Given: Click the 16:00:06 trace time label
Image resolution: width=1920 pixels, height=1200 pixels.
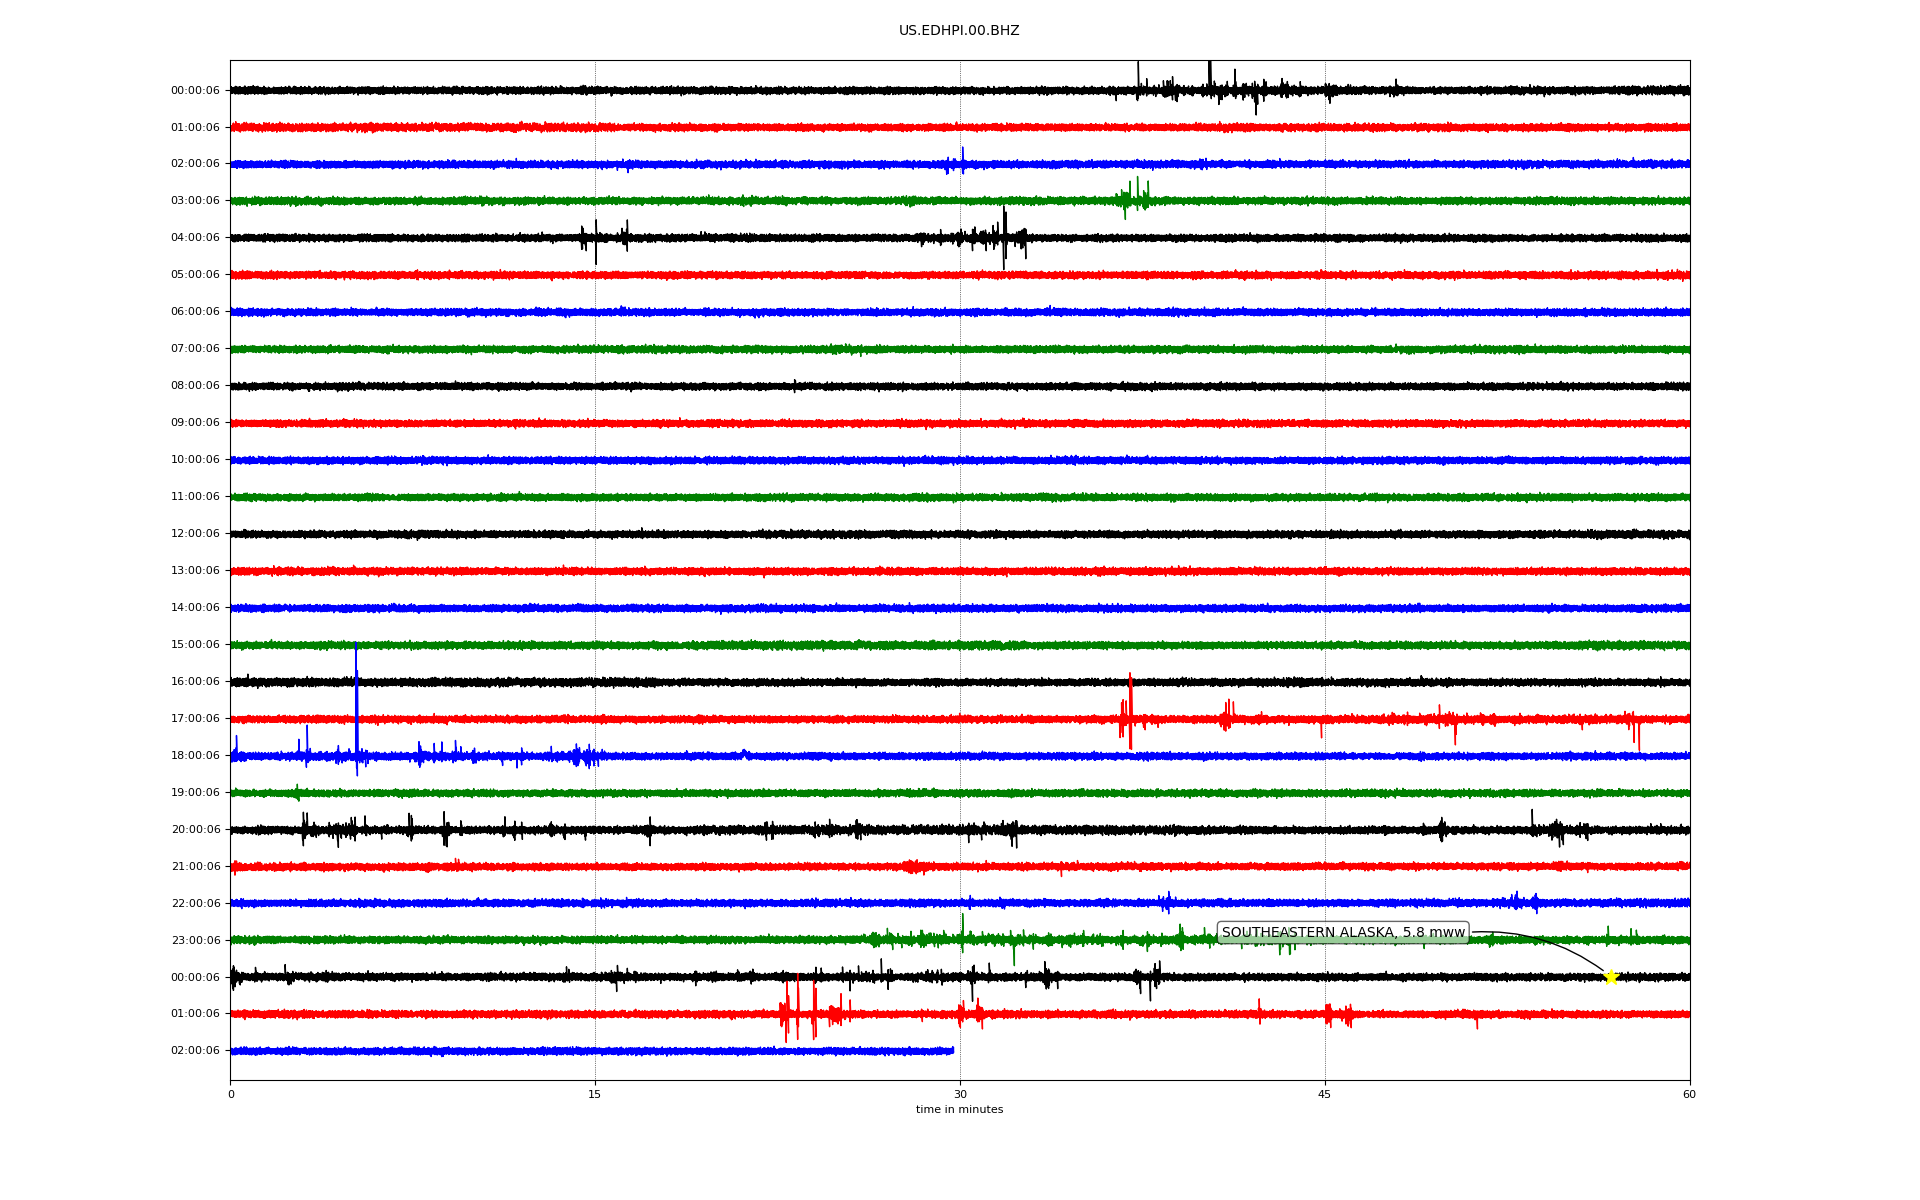Looking at the screenshot, I should [195, 682].
